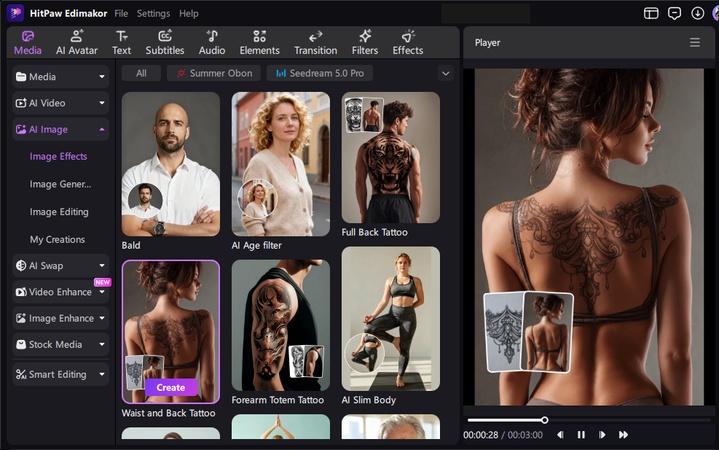Click the HitPaw Edimakor logo icon
The image size is (719, 450).
(x=15, y=13)
